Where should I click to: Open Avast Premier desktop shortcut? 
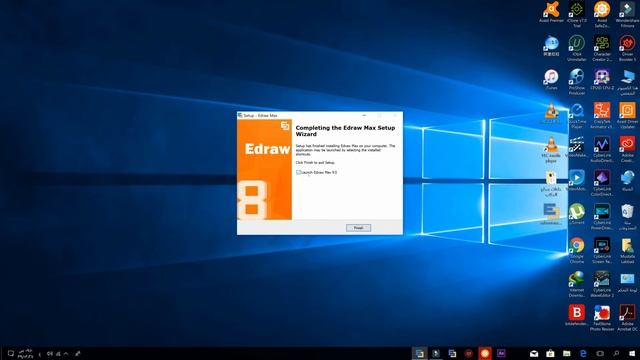551,12
